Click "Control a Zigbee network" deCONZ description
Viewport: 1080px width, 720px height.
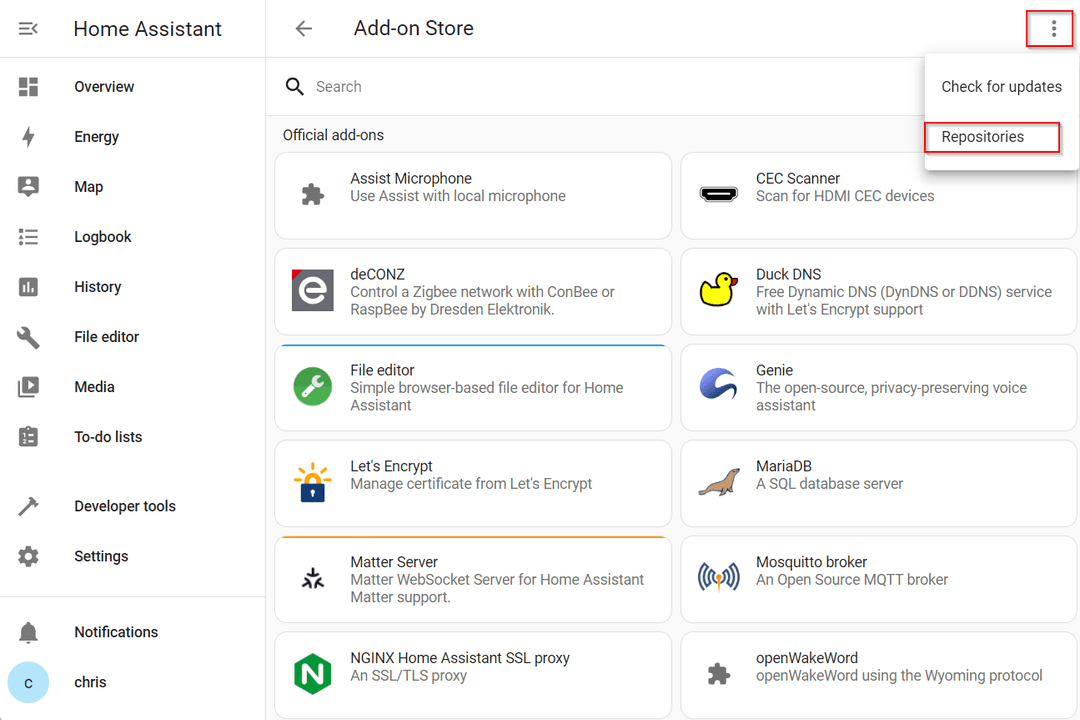pos(482,301)
